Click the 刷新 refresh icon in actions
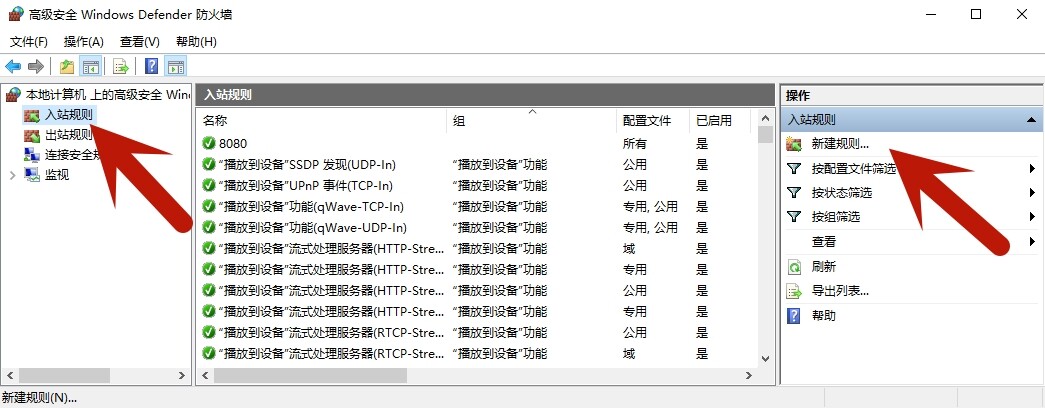 795,267
